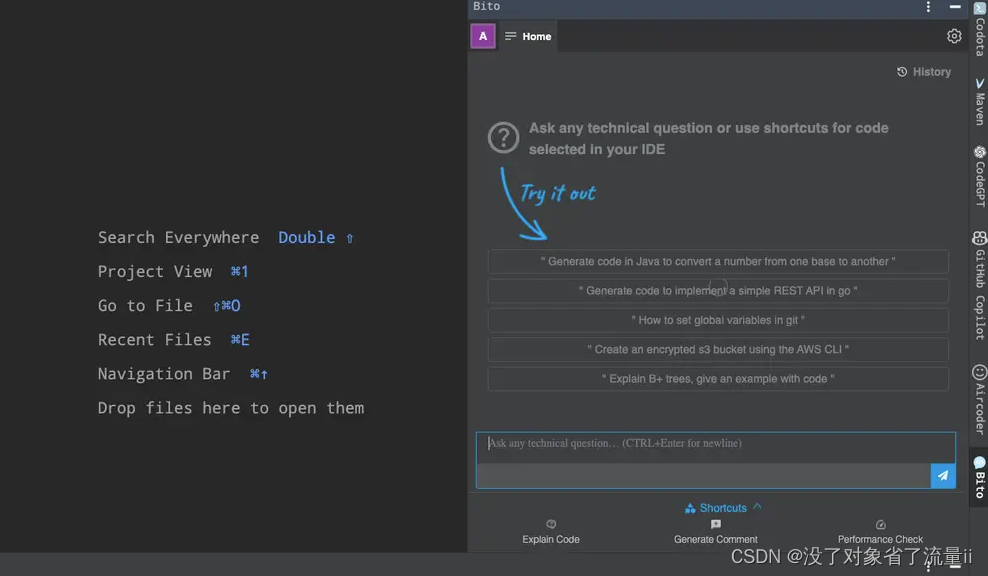Select 'Explain B+ trees' prompt
The image size is (988, 576).
coord(718,379)
